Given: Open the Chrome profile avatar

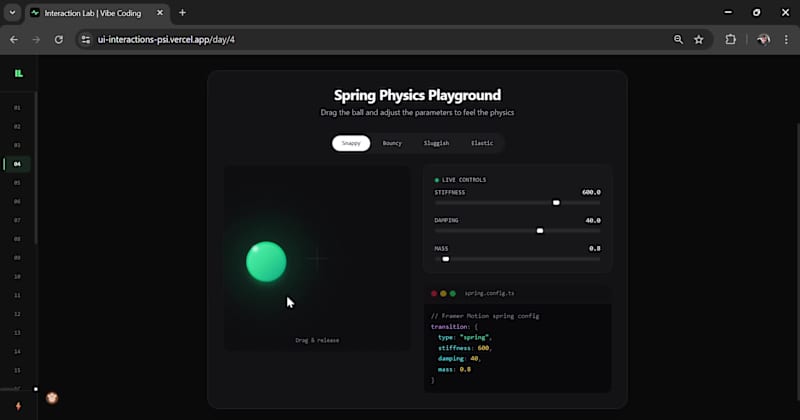Looking at the screenshot, I should pyautogui.click(x=763, y=39).
